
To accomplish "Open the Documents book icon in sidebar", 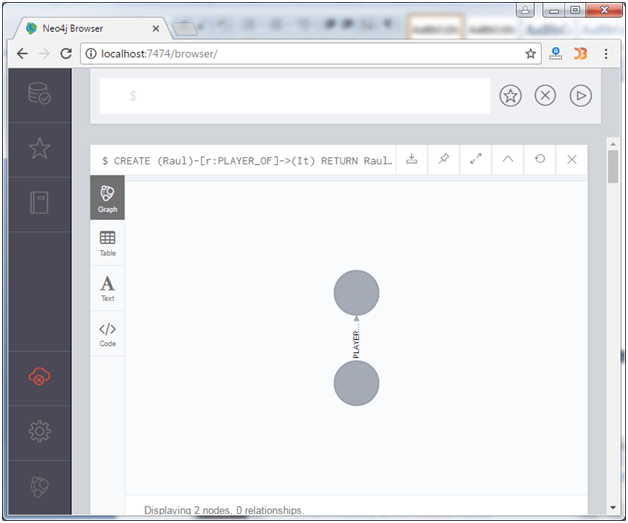I will [x=39, y=202].
